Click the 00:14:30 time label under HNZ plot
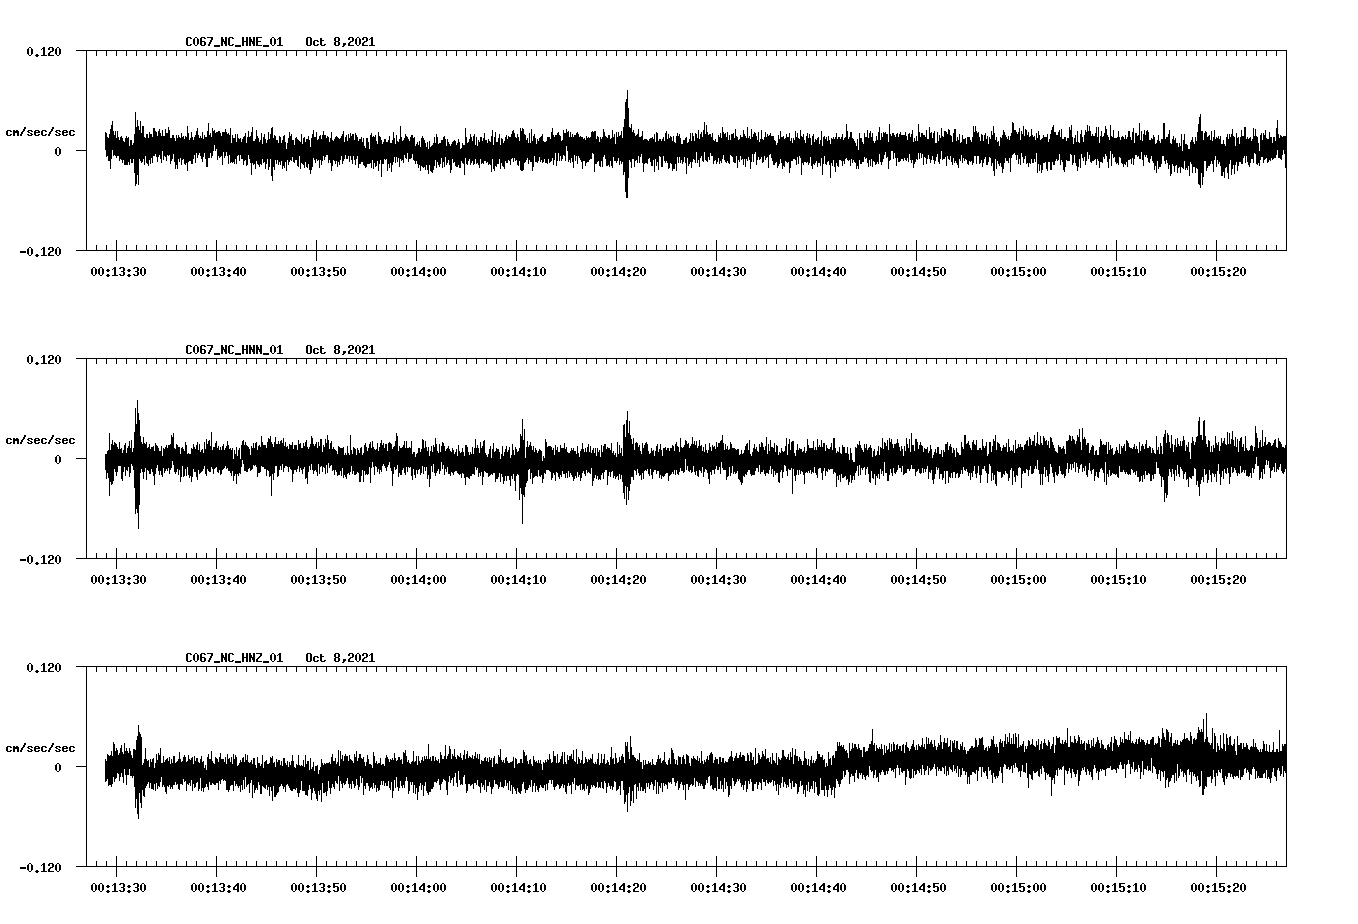This screenshot has width=1358, height=924. [x=718, y=888]
